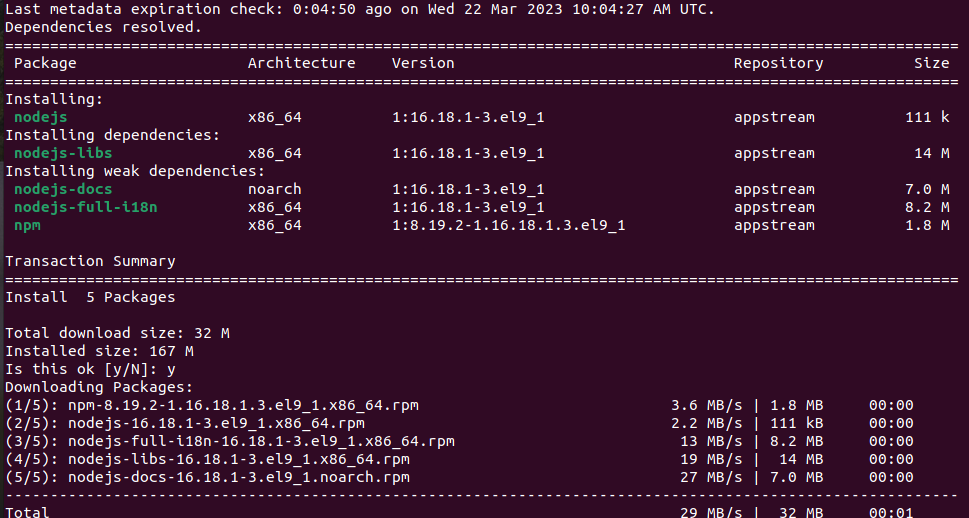The width and height of the screenshot is (969, 518).
Task: Click the Repository column header
Action: (779, 63)
